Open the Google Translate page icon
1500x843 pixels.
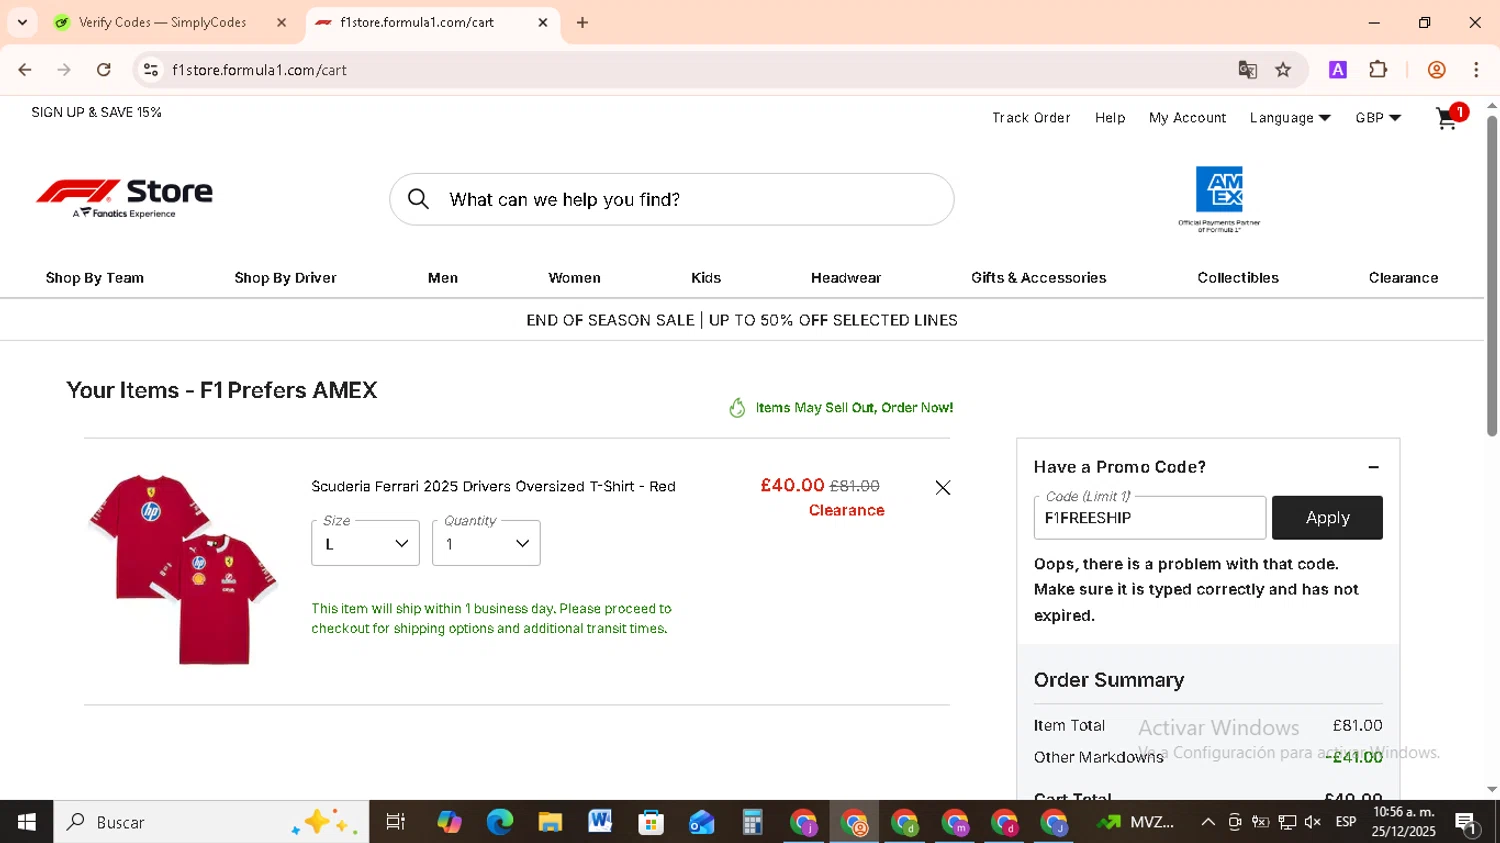point(1247,70)
